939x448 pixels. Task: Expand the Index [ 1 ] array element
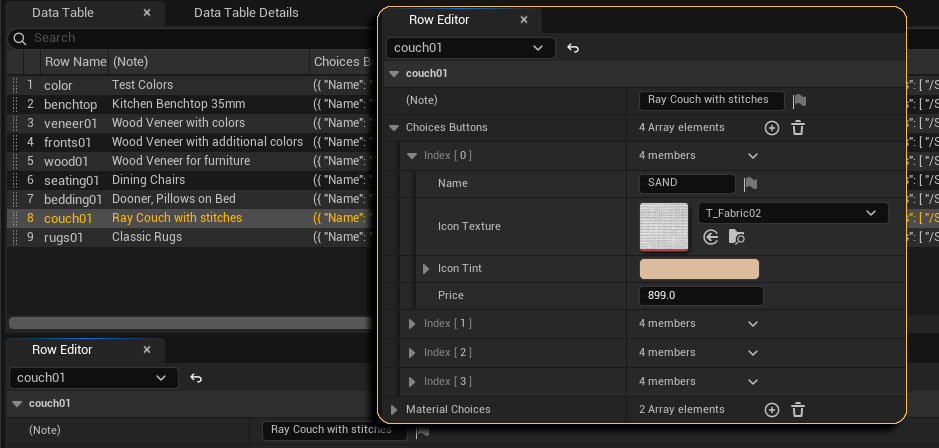pyautogui.click(x=412, y=324)
